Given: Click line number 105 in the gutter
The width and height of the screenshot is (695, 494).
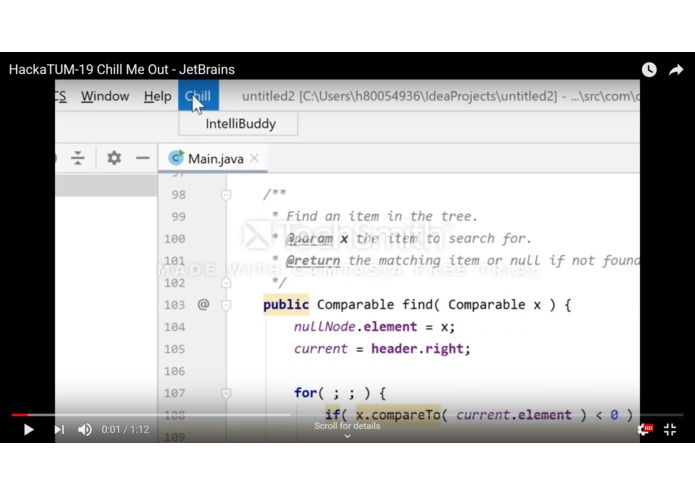Looking at the screenshot, I should point(175,349).
